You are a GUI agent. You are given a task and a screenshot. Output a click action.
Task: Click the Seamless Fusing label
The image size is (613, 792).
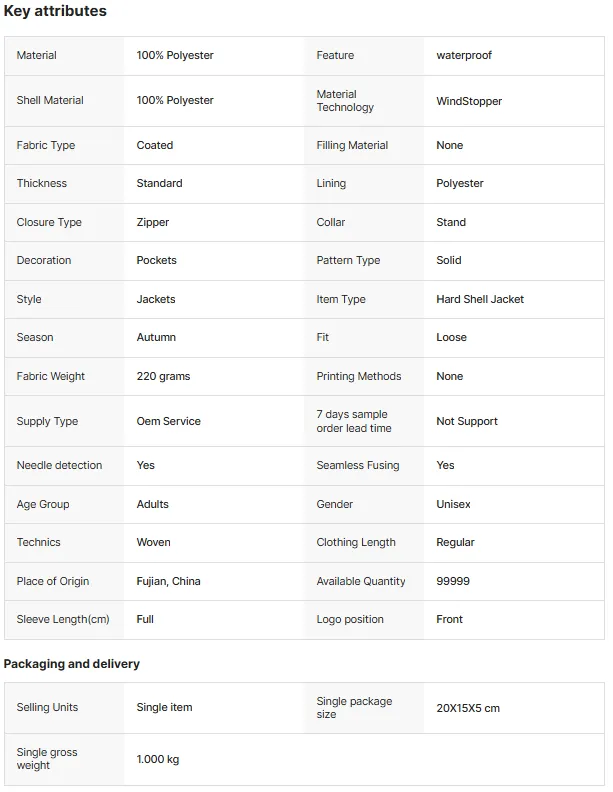pyautogui.click(x=357, y=465)
